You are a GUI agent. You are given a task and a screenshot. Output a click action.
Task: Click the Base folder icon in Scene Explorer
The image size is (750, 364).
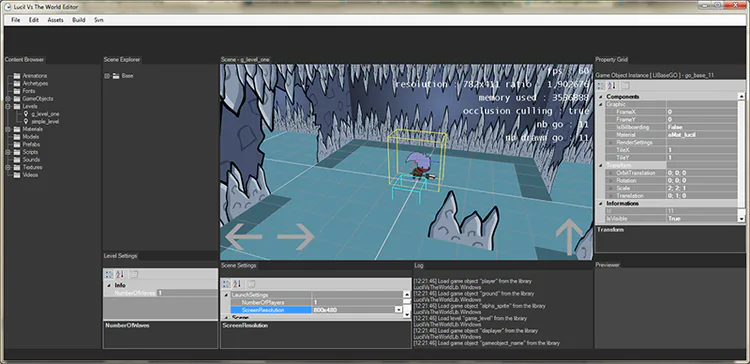click(115, 76)
